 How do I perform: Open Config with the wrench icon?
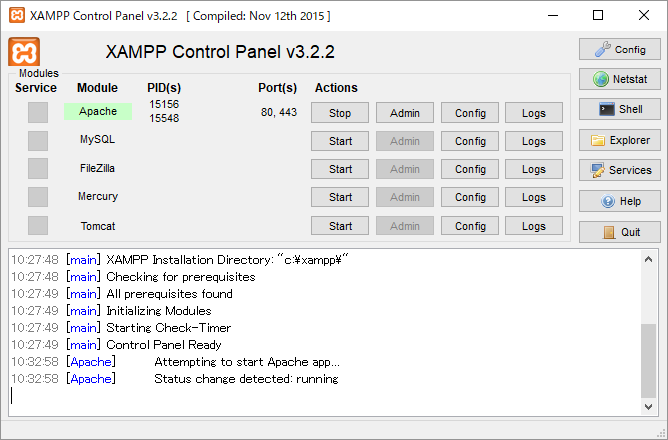coord(619,49)
